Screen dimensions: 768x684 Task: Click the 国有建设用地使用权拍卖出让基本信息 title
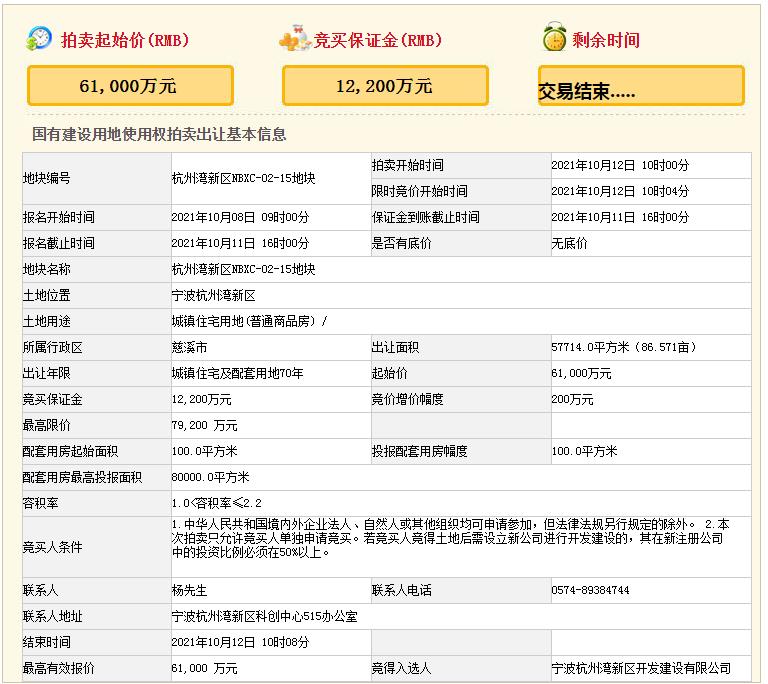(159, 134)
